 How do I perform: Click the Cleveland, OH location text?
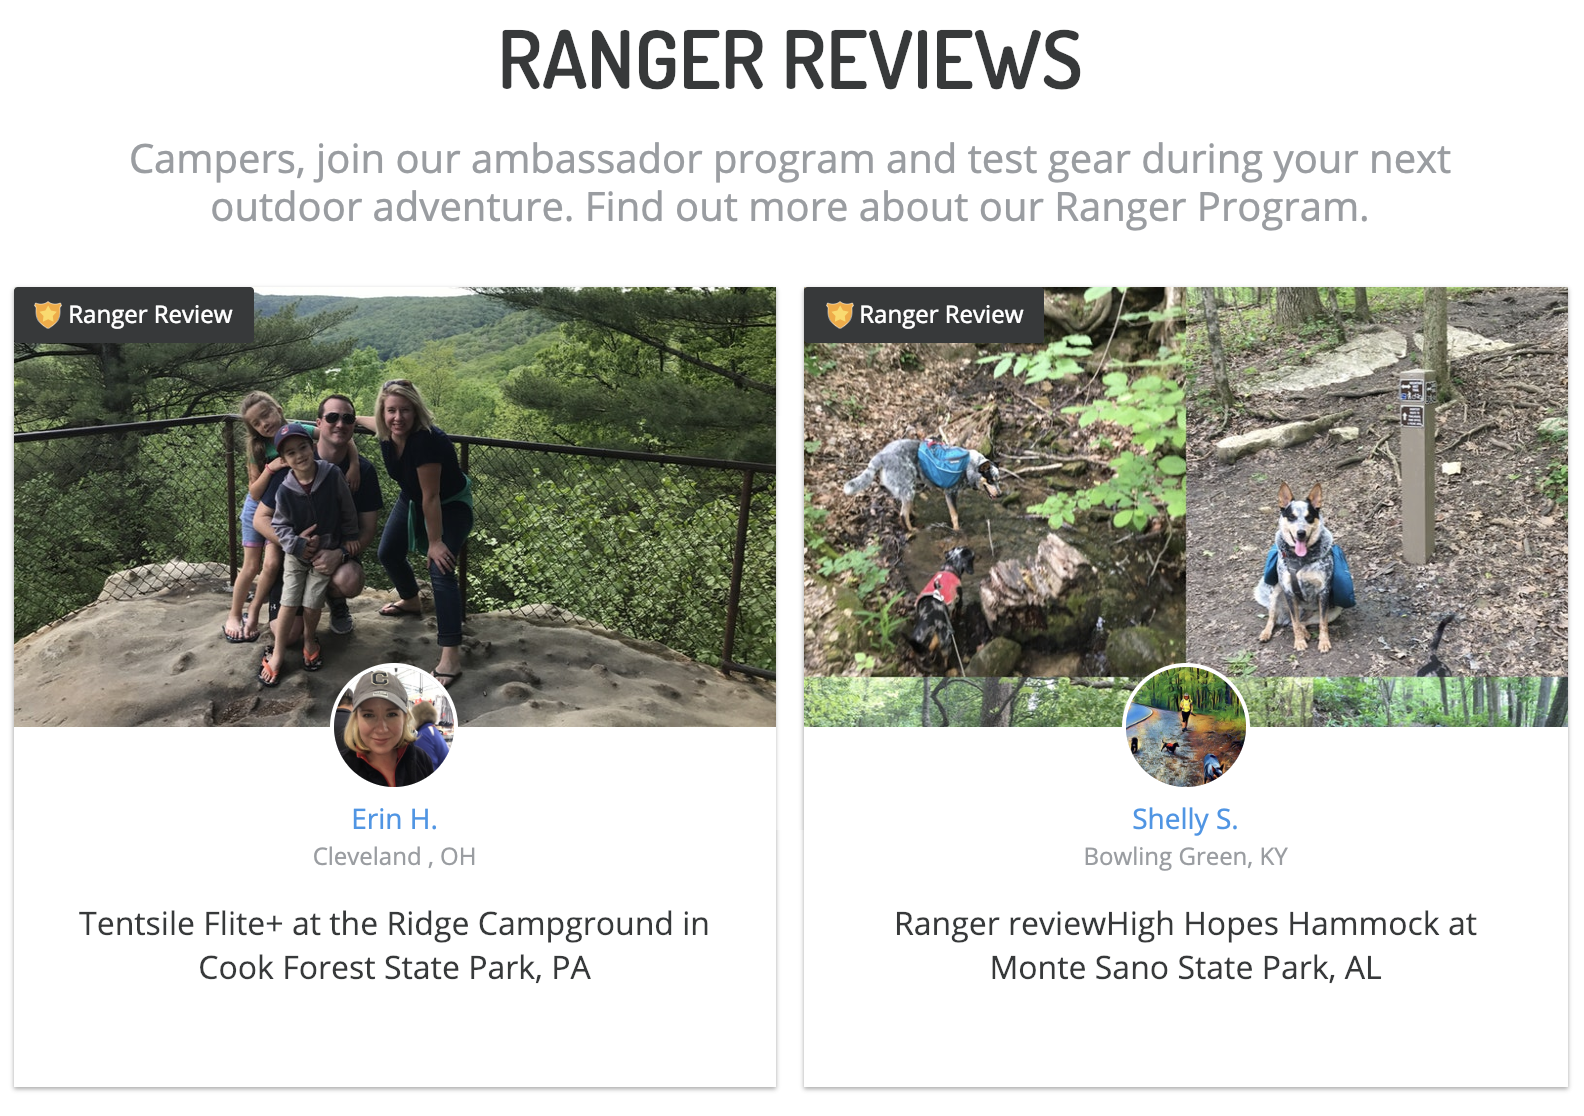[x=394, y=857]
